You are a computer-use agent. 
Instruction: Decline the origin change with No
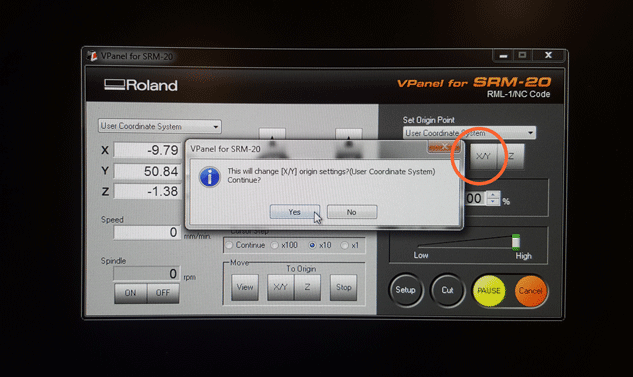coord(352,212)
